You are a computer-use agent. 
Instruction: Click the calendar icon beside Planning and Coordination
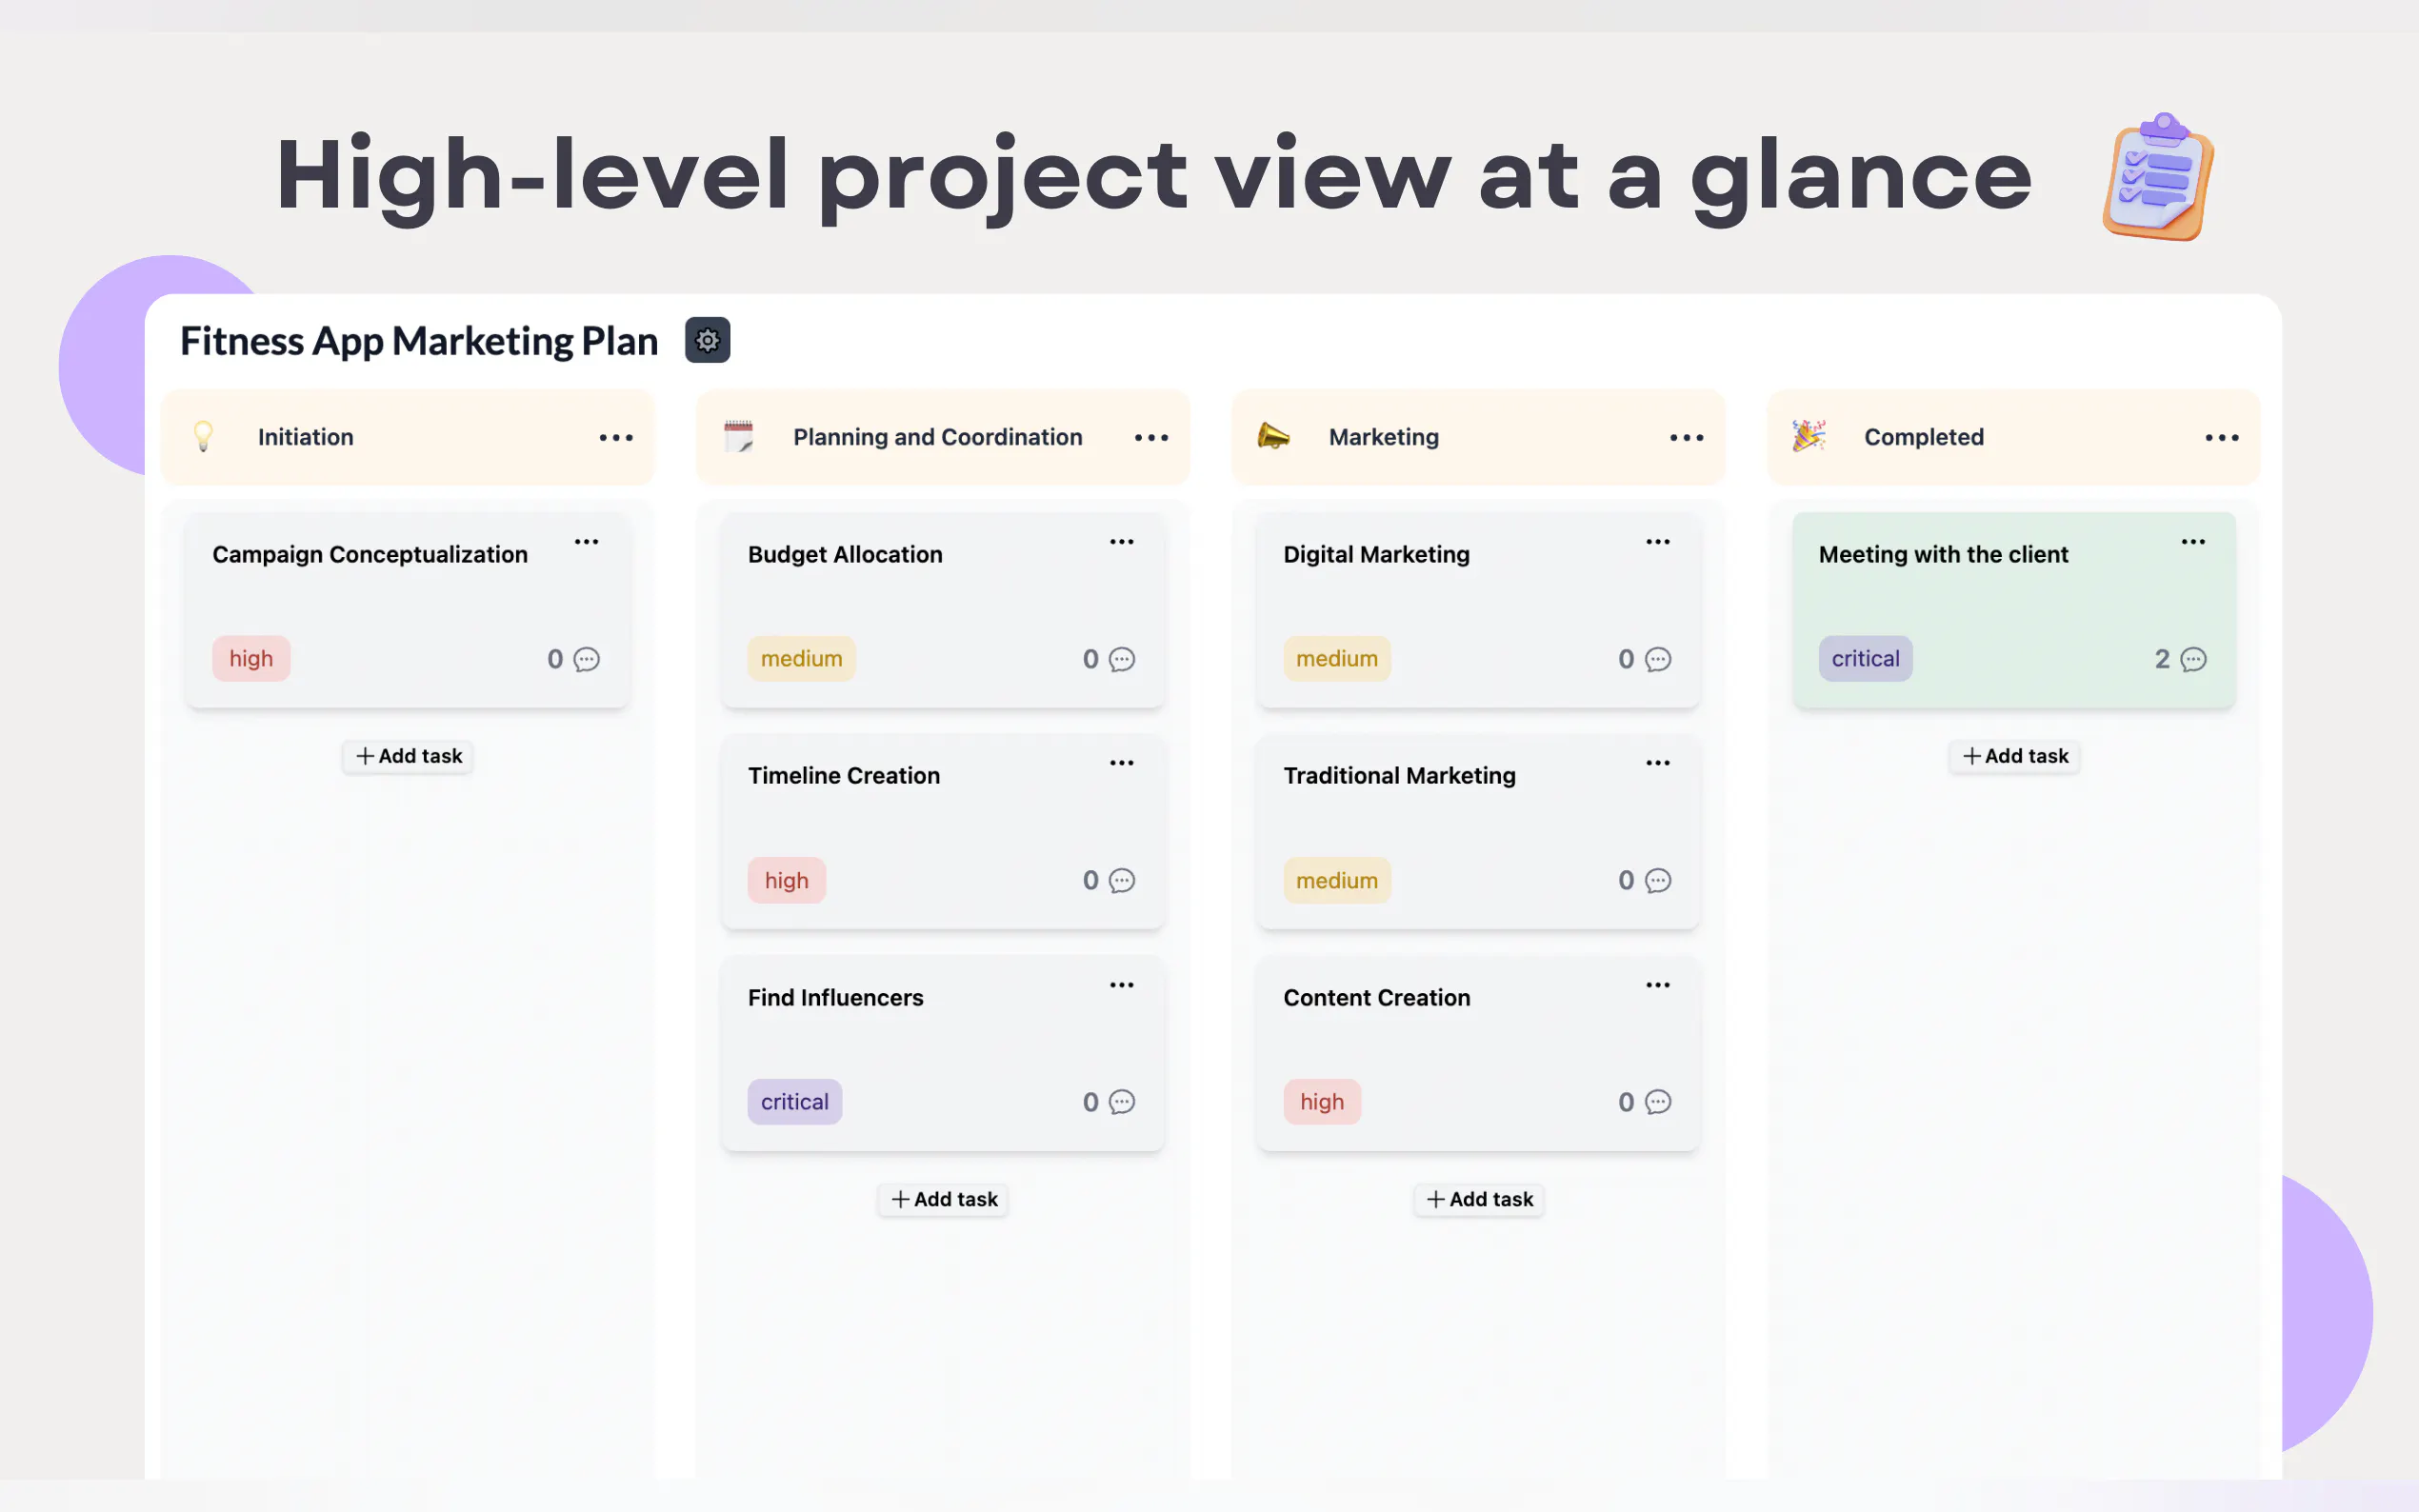(738, 436)
